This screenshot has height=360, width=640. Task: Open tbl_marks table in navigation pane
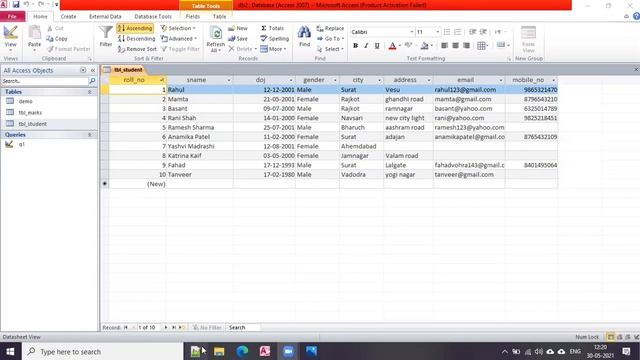click(x=30, y=112)
